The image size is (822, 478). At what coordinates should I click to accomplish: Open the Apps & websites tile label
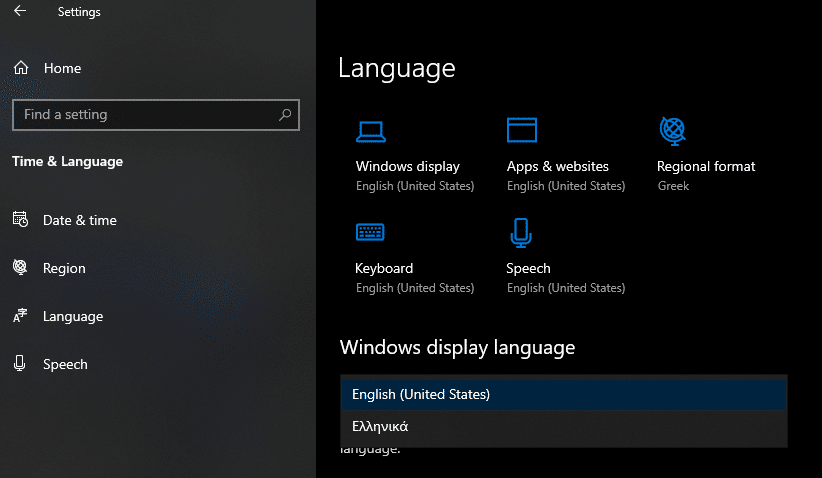pos(557,166)
